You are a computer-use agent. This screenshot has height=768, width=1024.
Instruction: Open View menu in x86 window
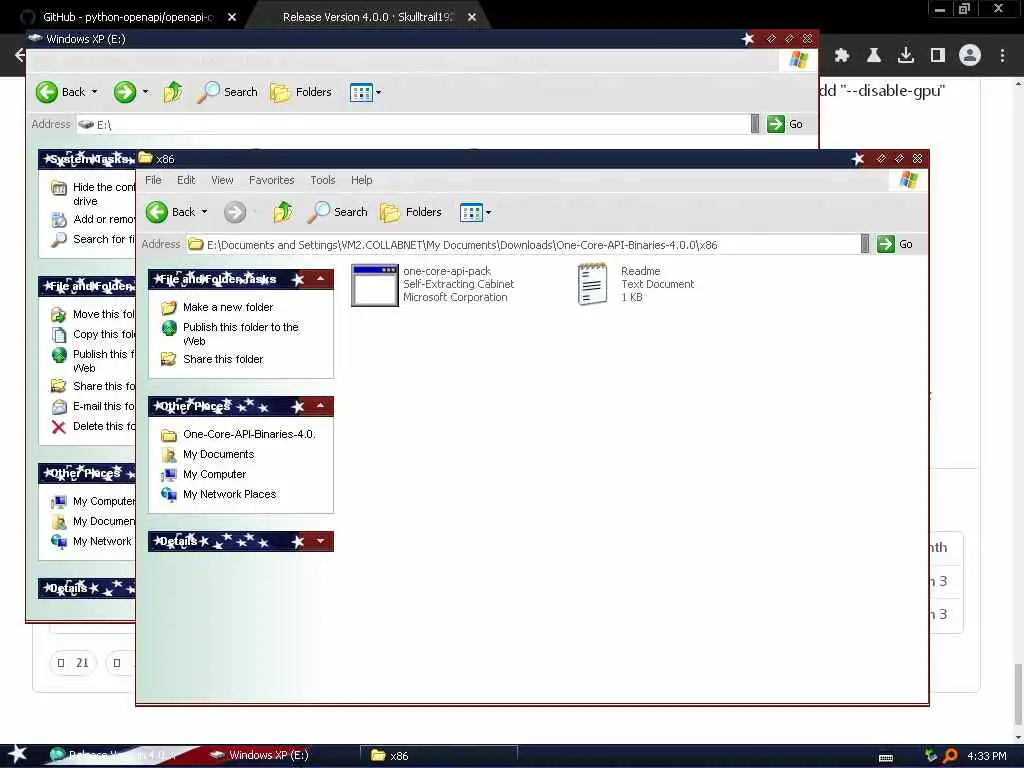[x=222, y=180]
